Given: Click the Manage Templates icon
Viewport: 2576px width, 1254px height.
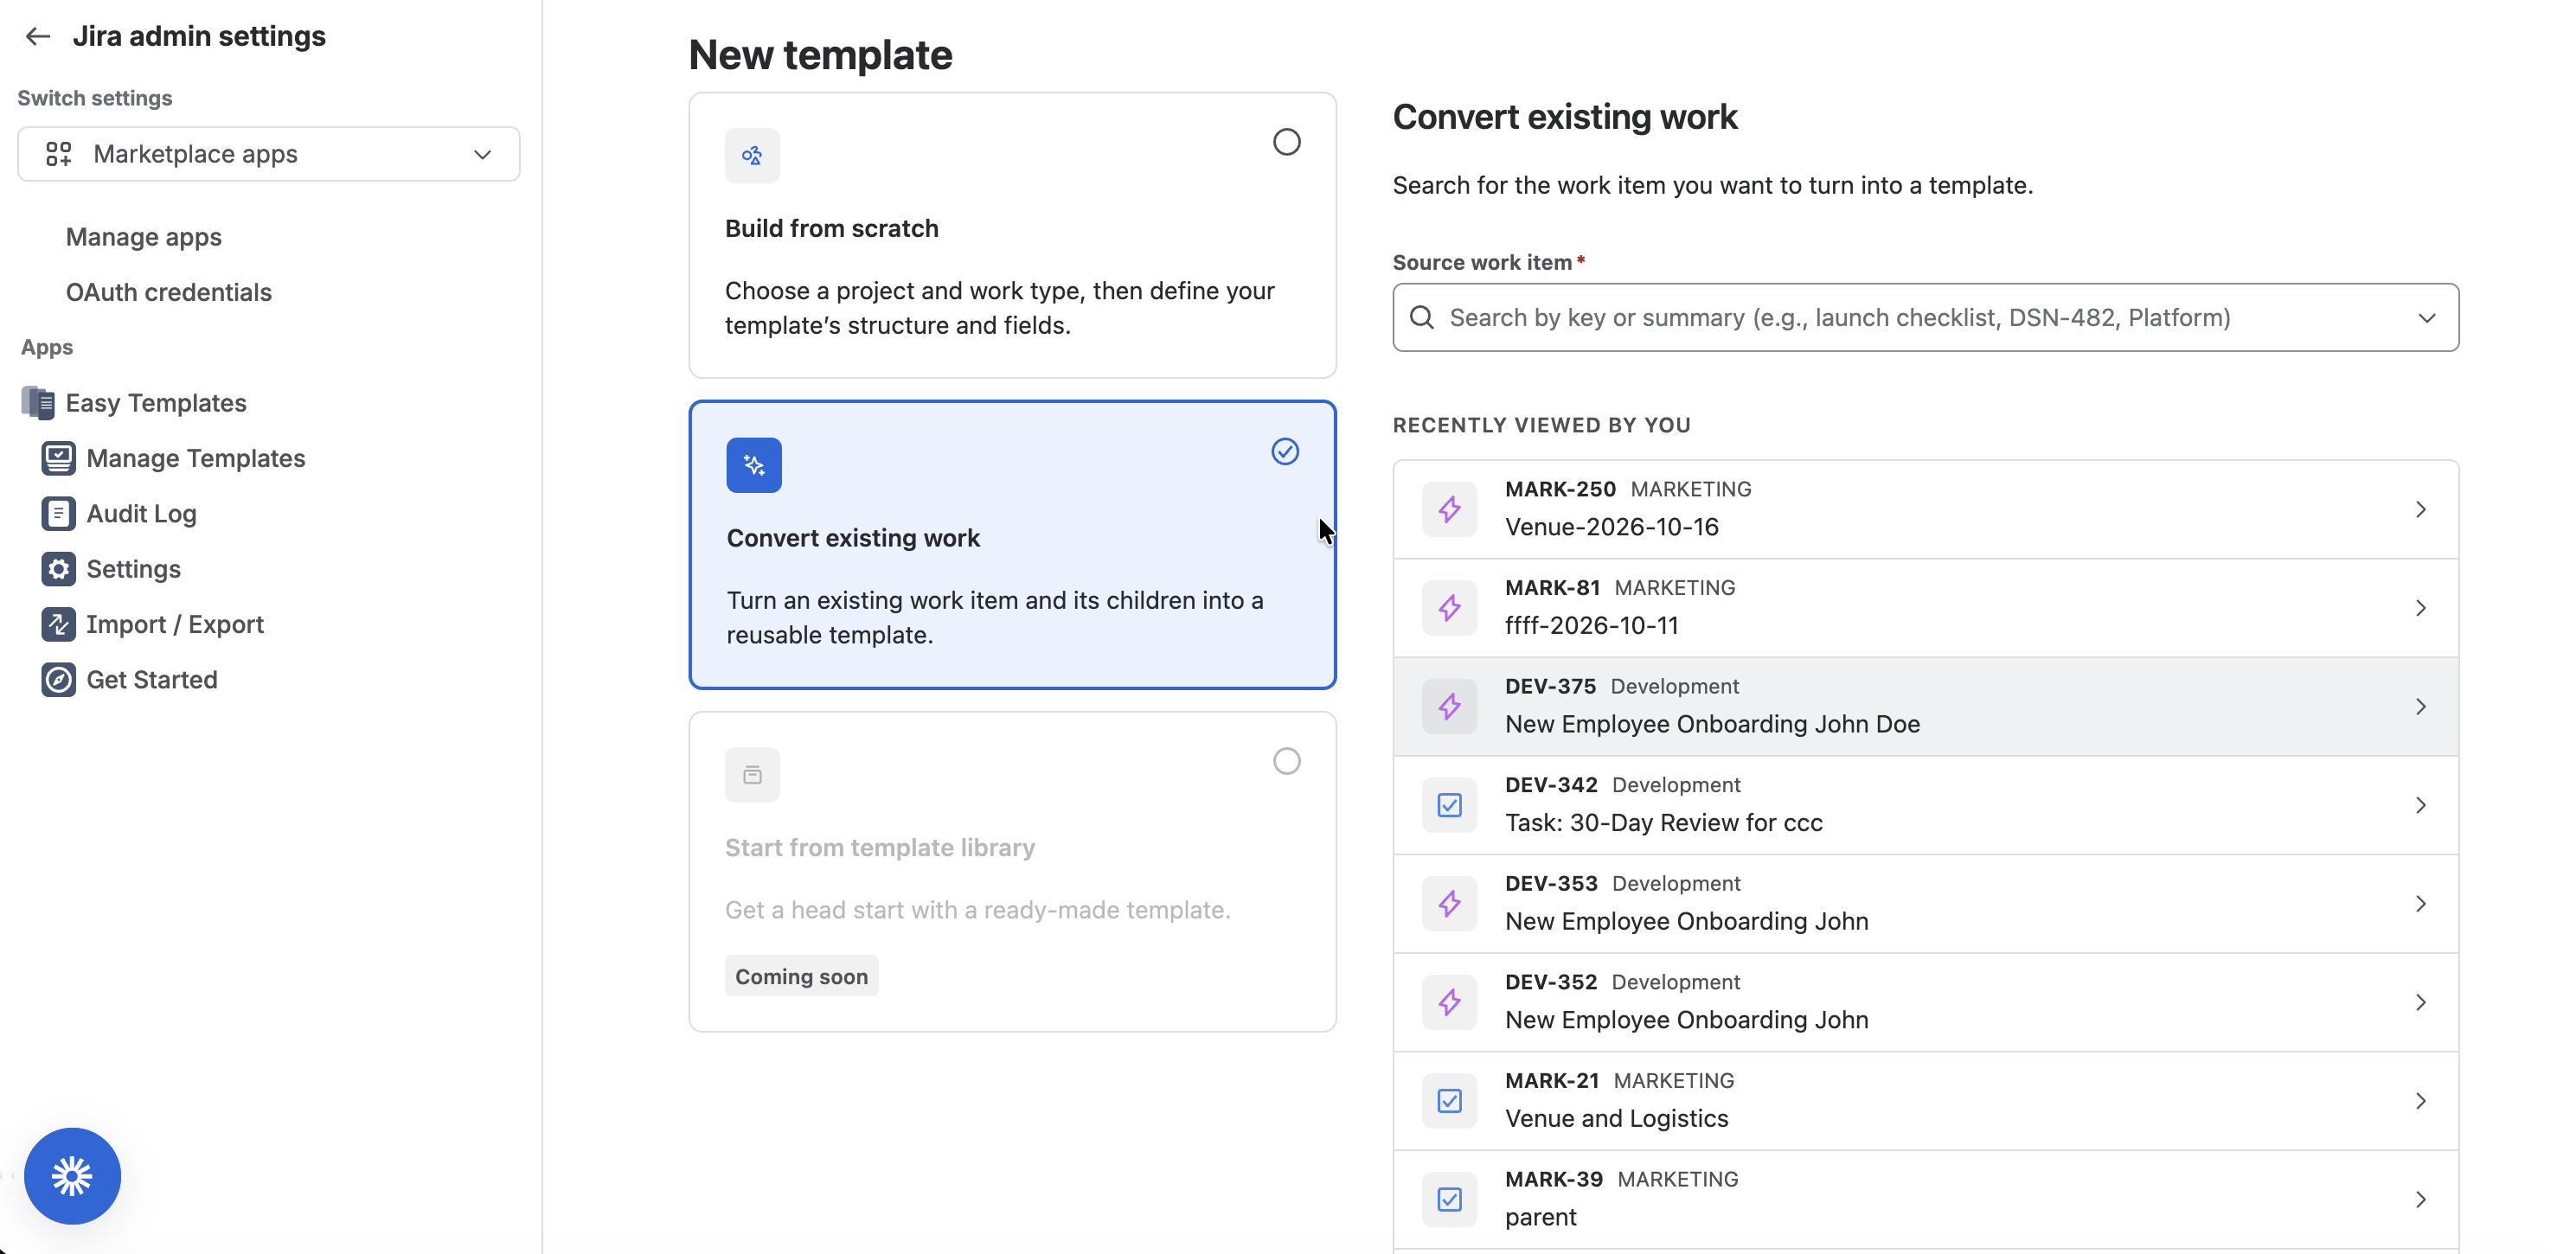Looking at the screenshot, I should coord(58,458).
